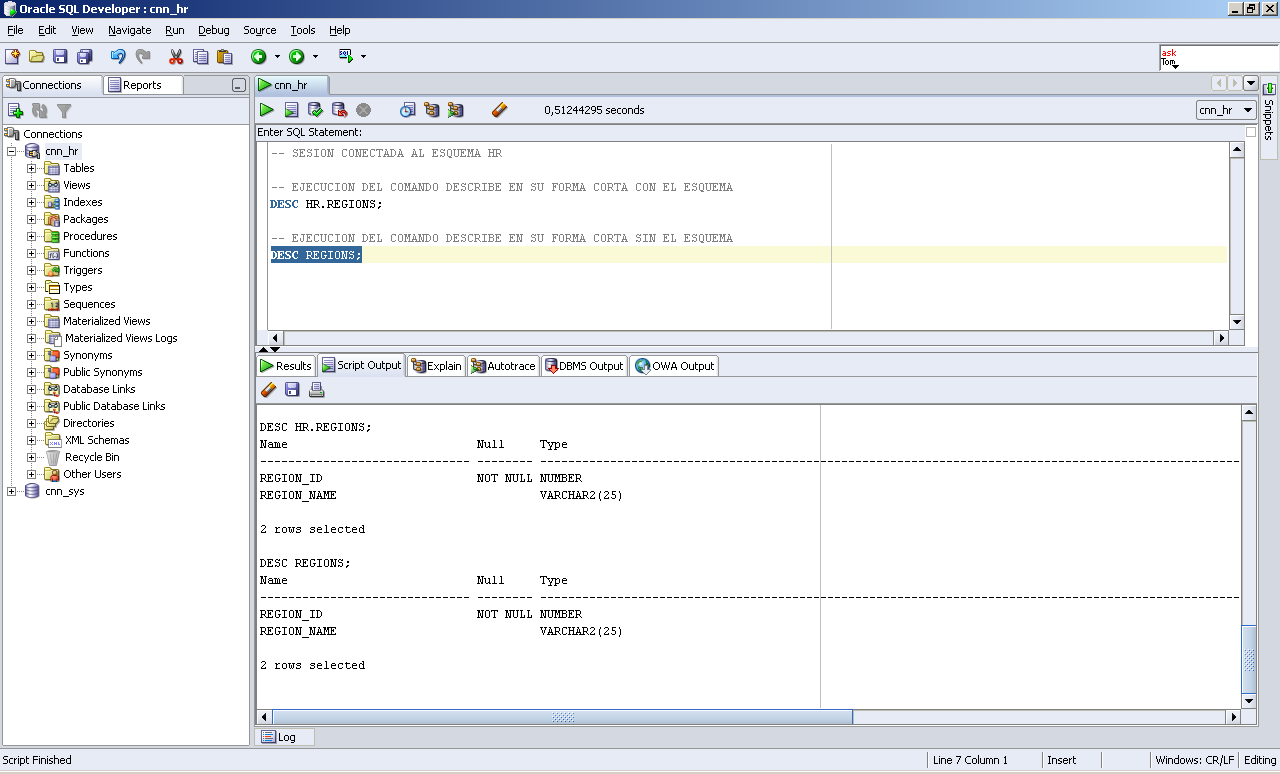This screenshot has height=774, width=1280.
Task: Refresh the connections list
Action: point(40,111)
